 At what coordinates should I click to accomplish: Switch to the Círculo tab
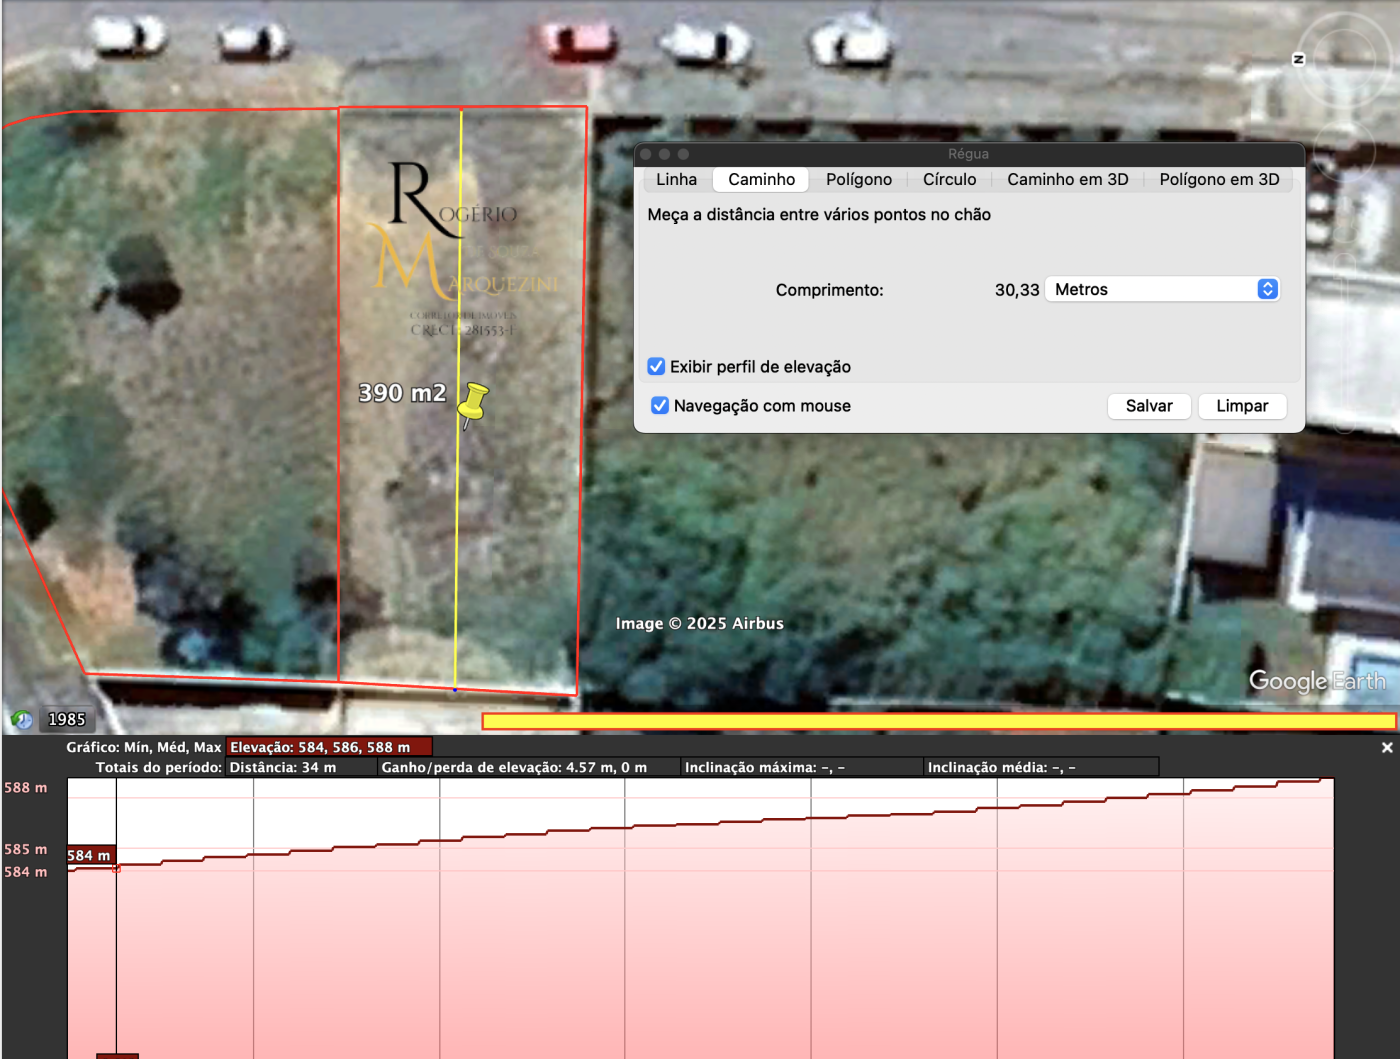[x=950, y=180]
